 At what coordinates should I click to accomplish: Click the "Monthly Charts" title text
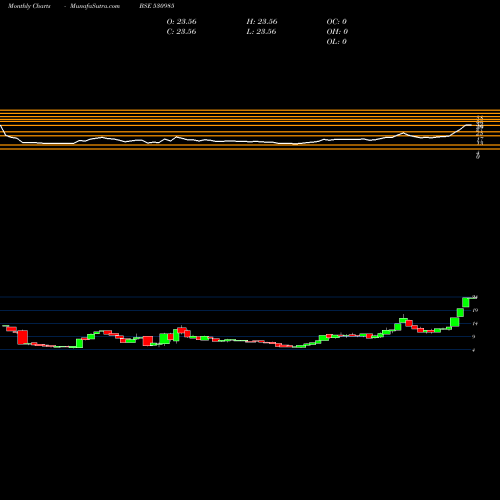coord(29,6)
